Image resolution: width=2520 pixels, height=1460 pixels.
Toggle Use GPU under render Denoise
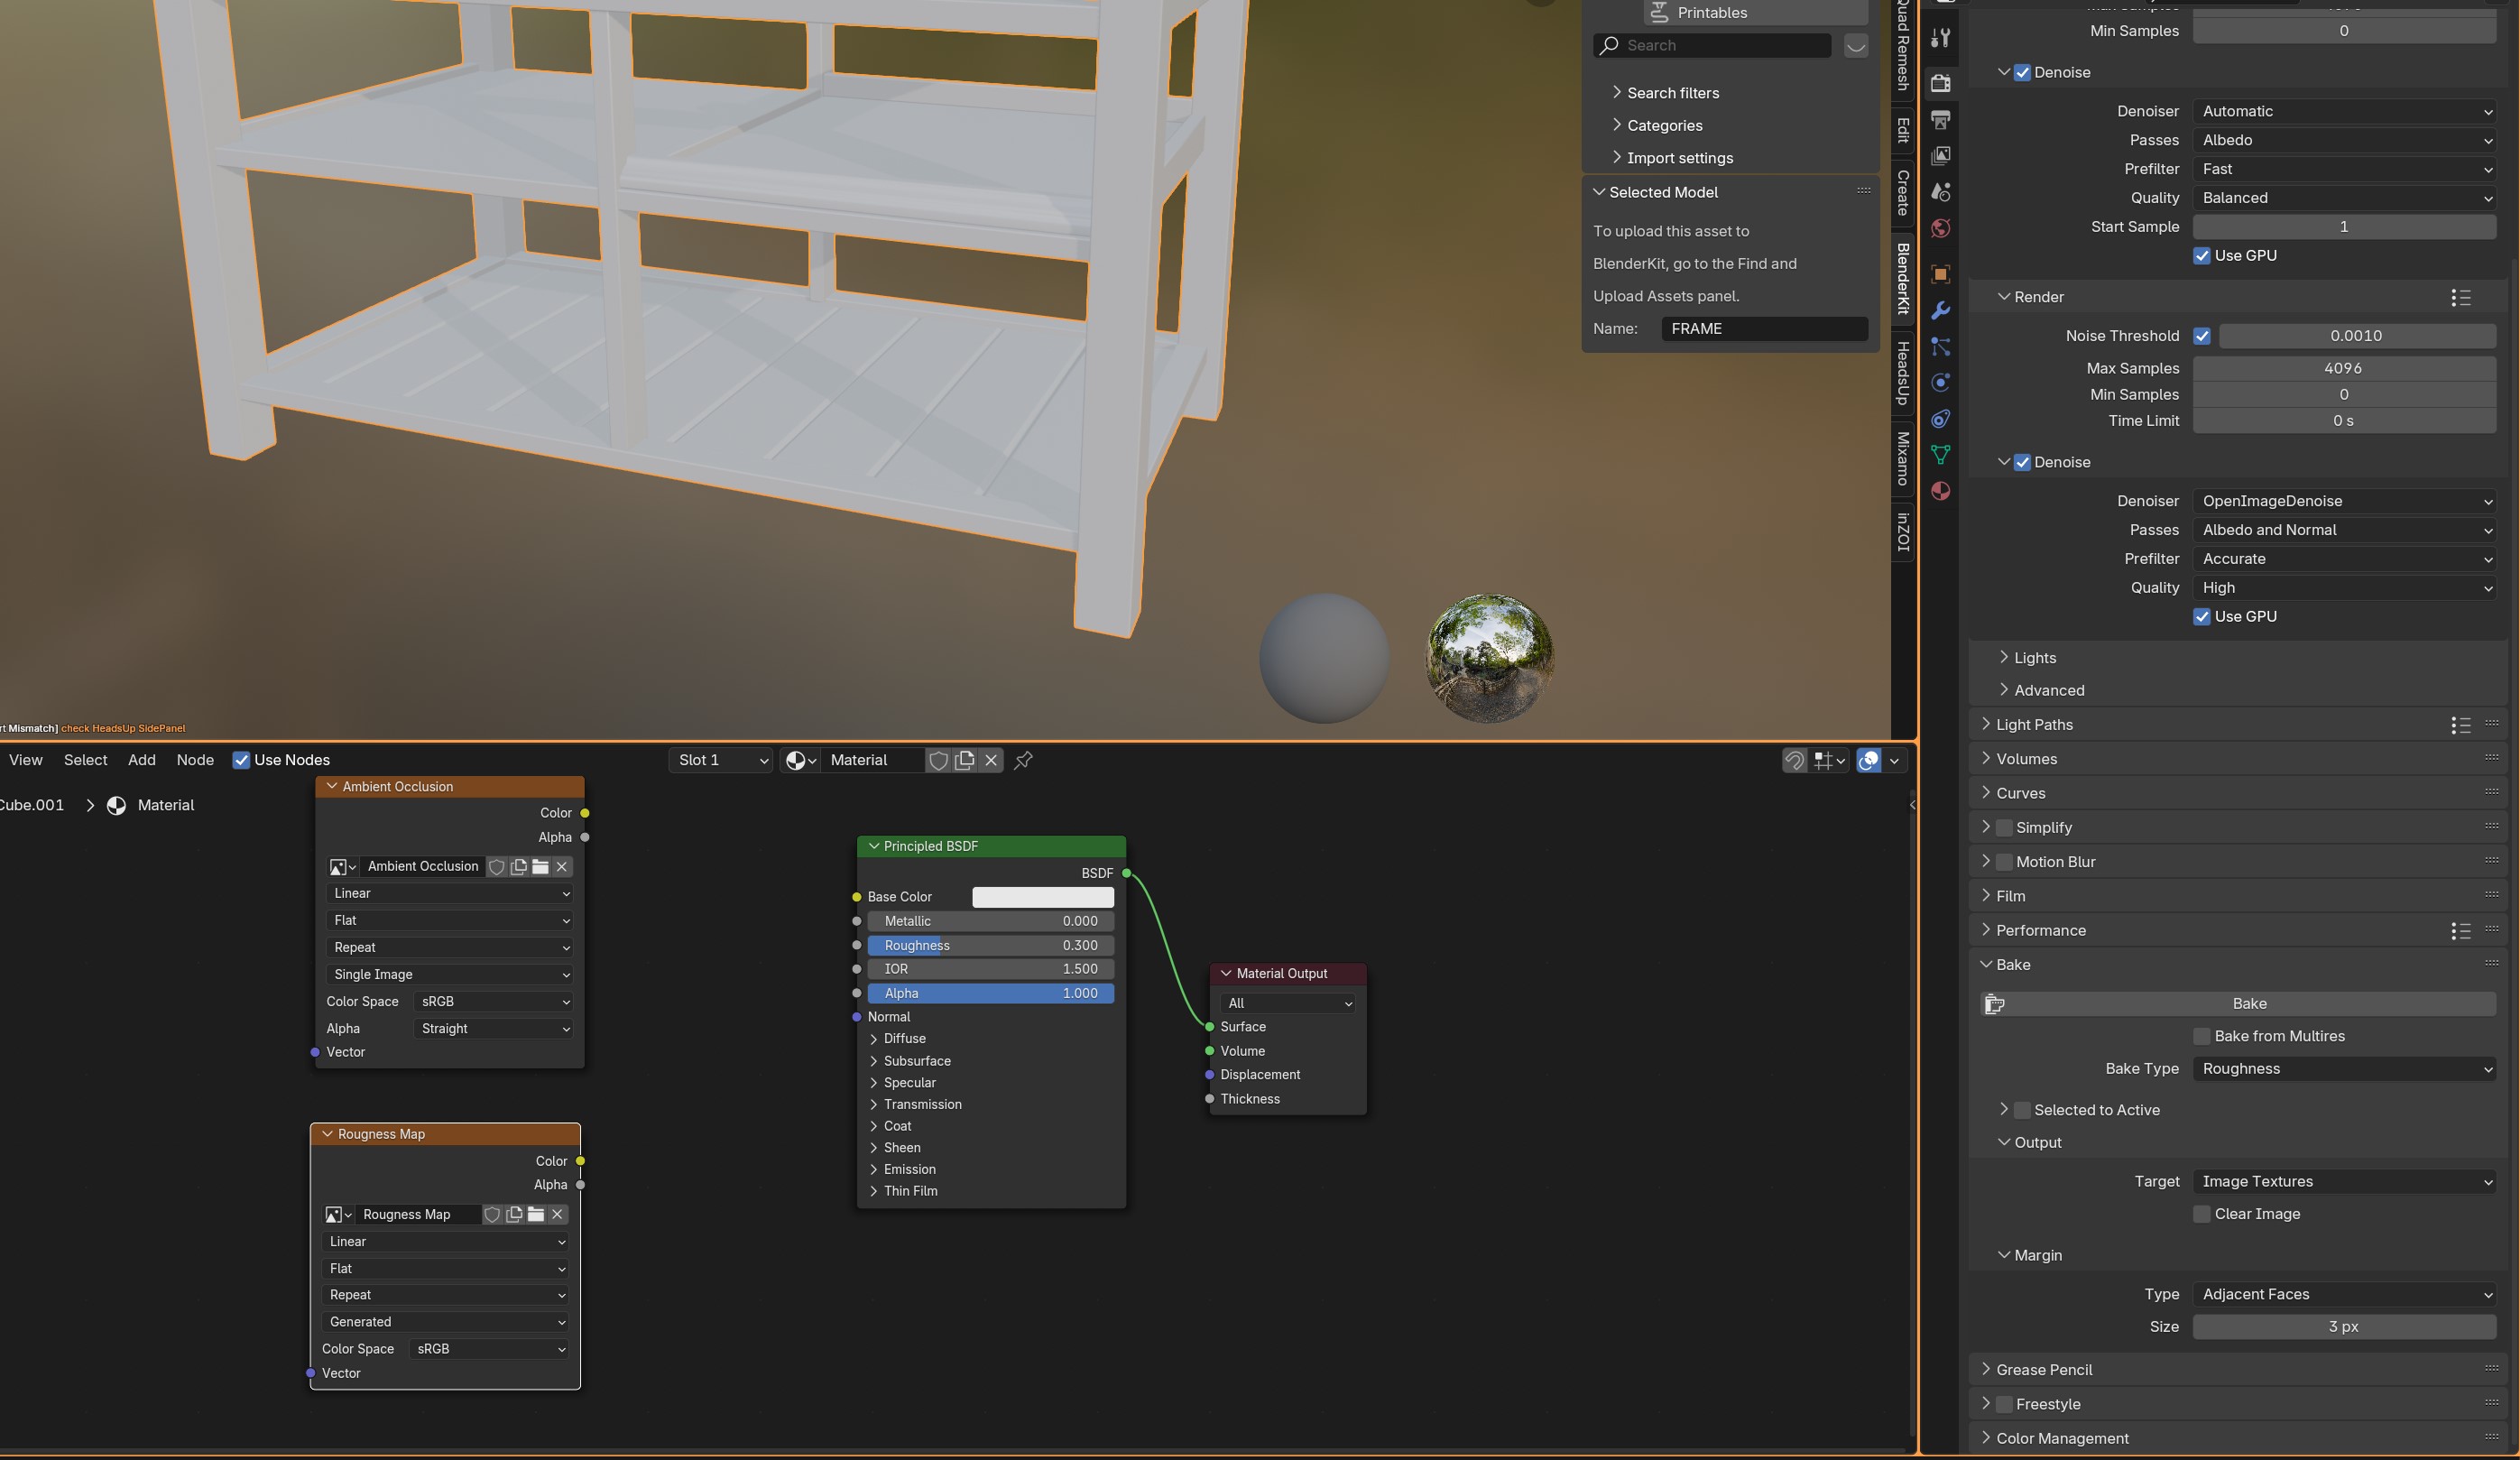point(2202,617)
